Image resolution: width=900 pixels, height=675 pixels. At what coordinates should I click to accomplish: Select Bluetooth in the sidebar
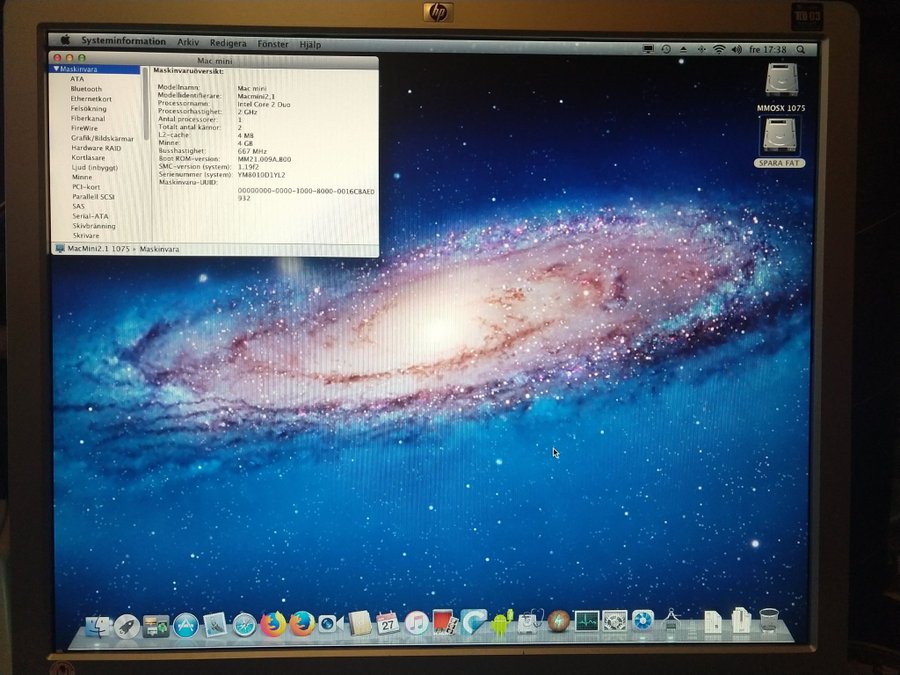86,89
